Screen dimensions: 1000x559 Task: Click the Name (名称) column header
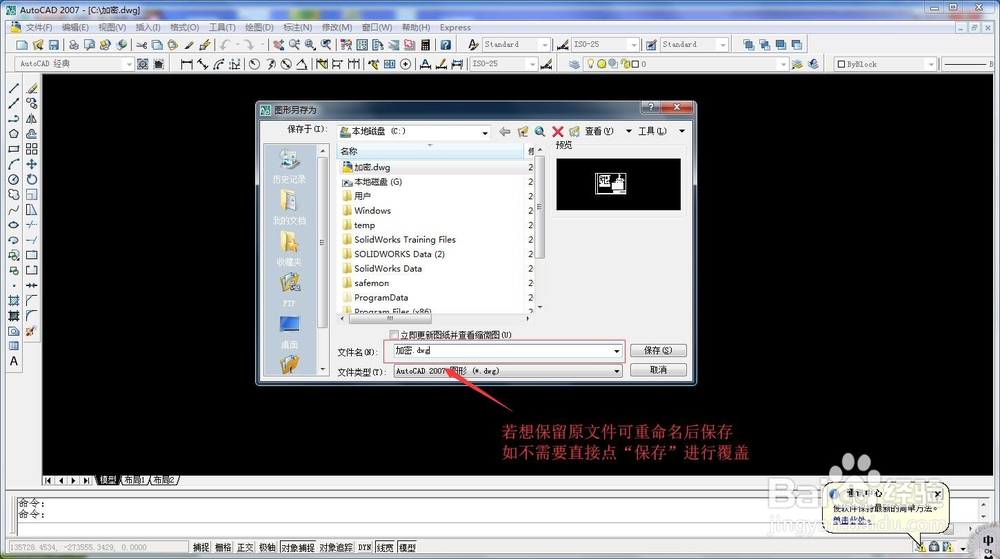tap(430, 151)
